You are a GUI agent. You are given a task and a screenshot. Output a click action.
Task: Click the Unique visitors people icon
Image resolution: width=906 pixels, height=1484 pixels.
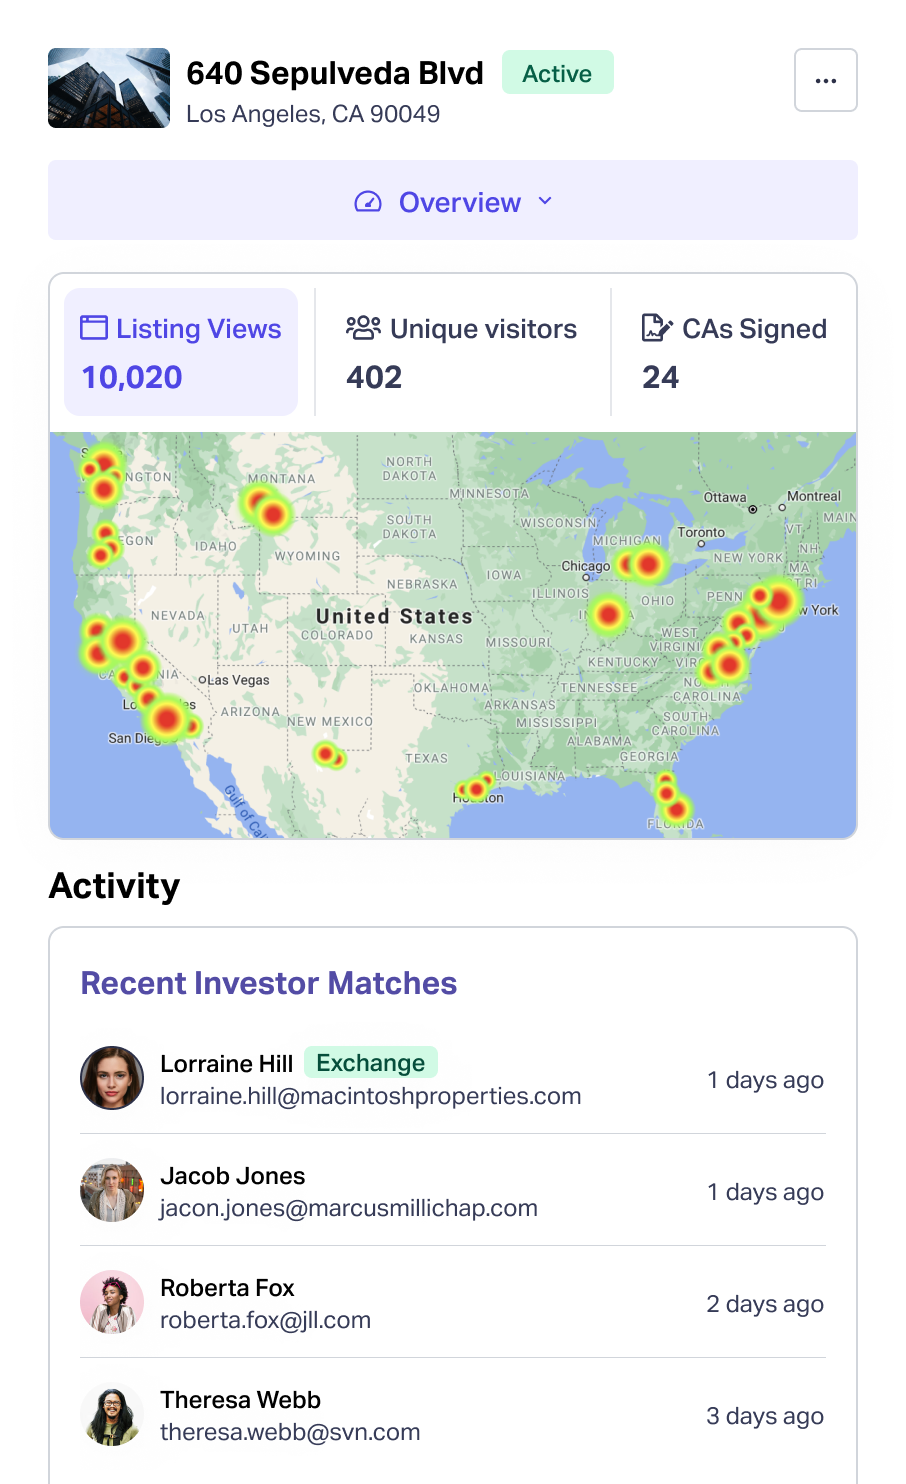pyautogui.click(x=363, y=328)
